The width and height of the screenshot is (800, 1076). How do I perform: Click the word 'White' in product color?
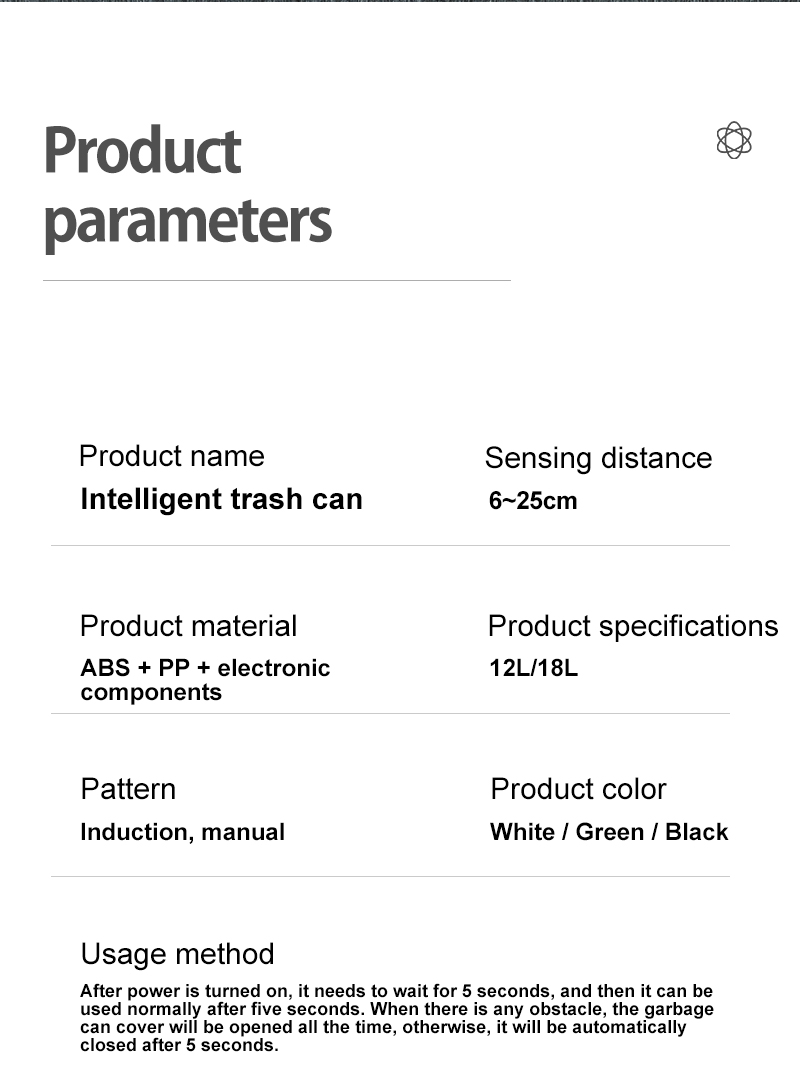(x=522, y=832)
